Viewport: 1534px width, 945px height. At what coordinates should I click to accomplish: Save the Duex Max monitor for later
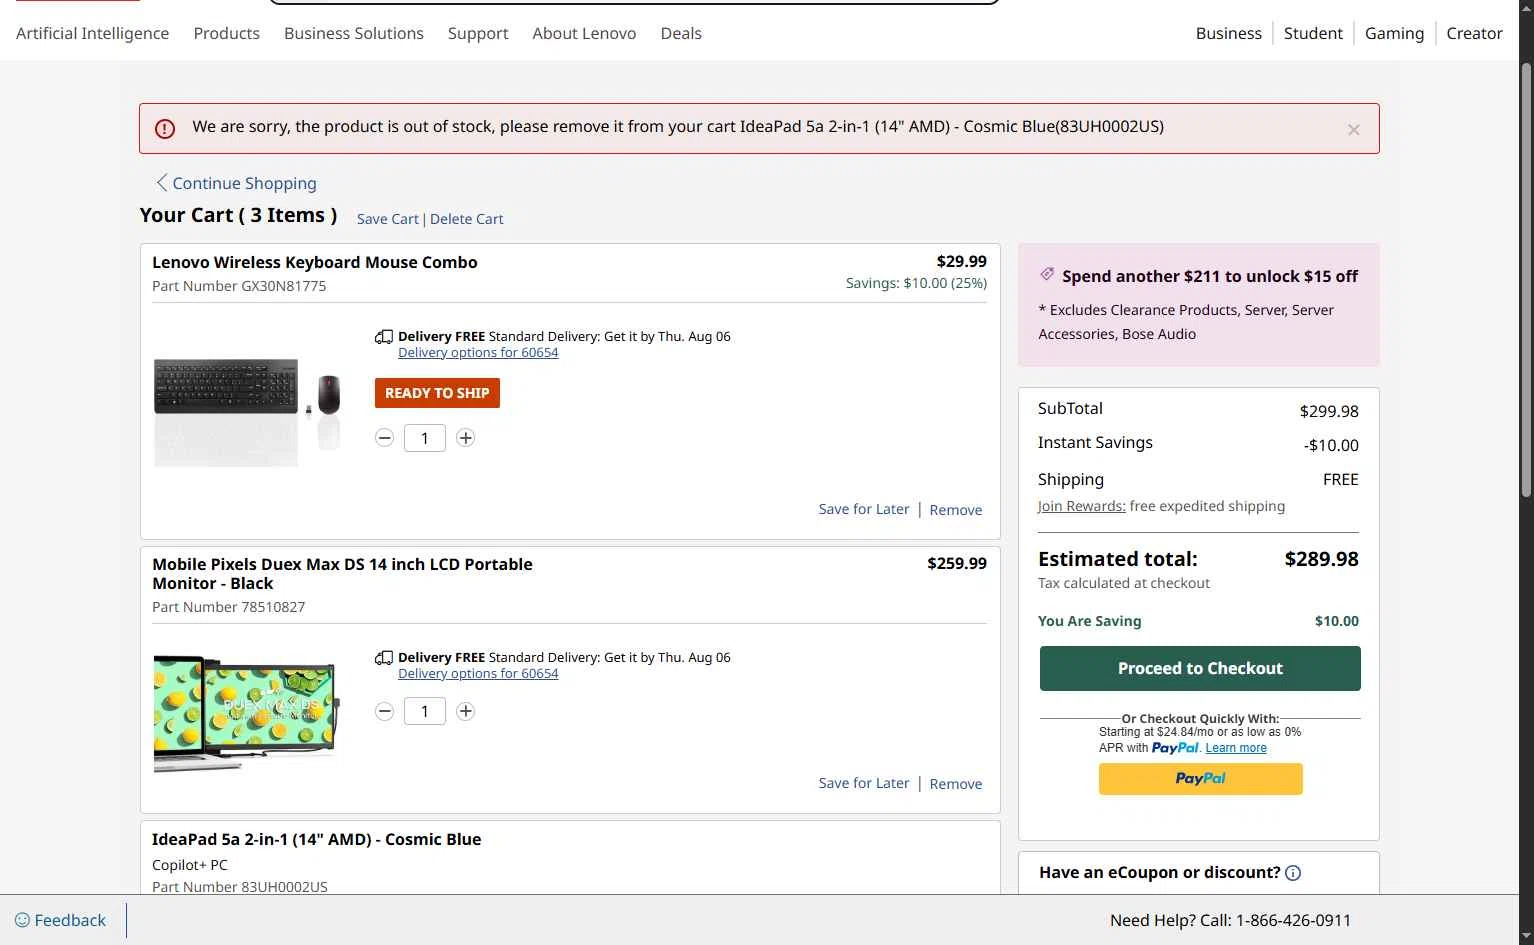(x=864, y=783)
